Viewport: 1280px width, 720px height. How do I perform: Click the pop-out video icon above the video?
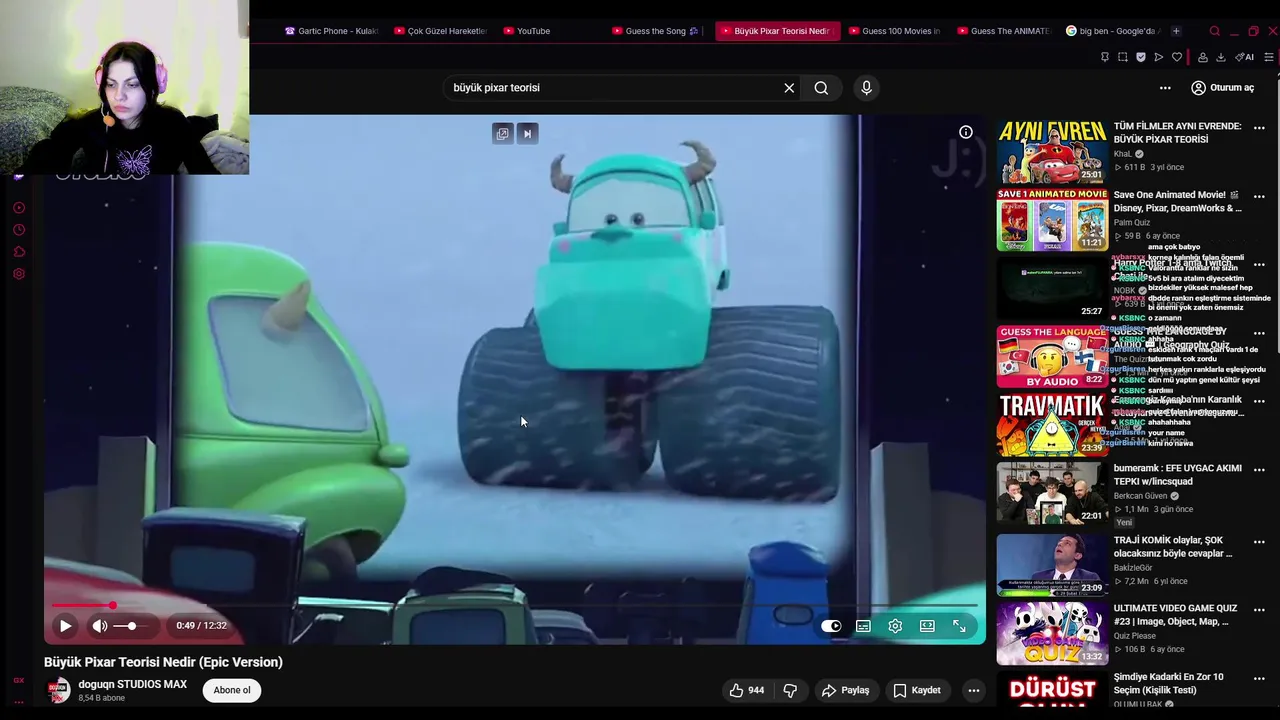pos(502,133)
